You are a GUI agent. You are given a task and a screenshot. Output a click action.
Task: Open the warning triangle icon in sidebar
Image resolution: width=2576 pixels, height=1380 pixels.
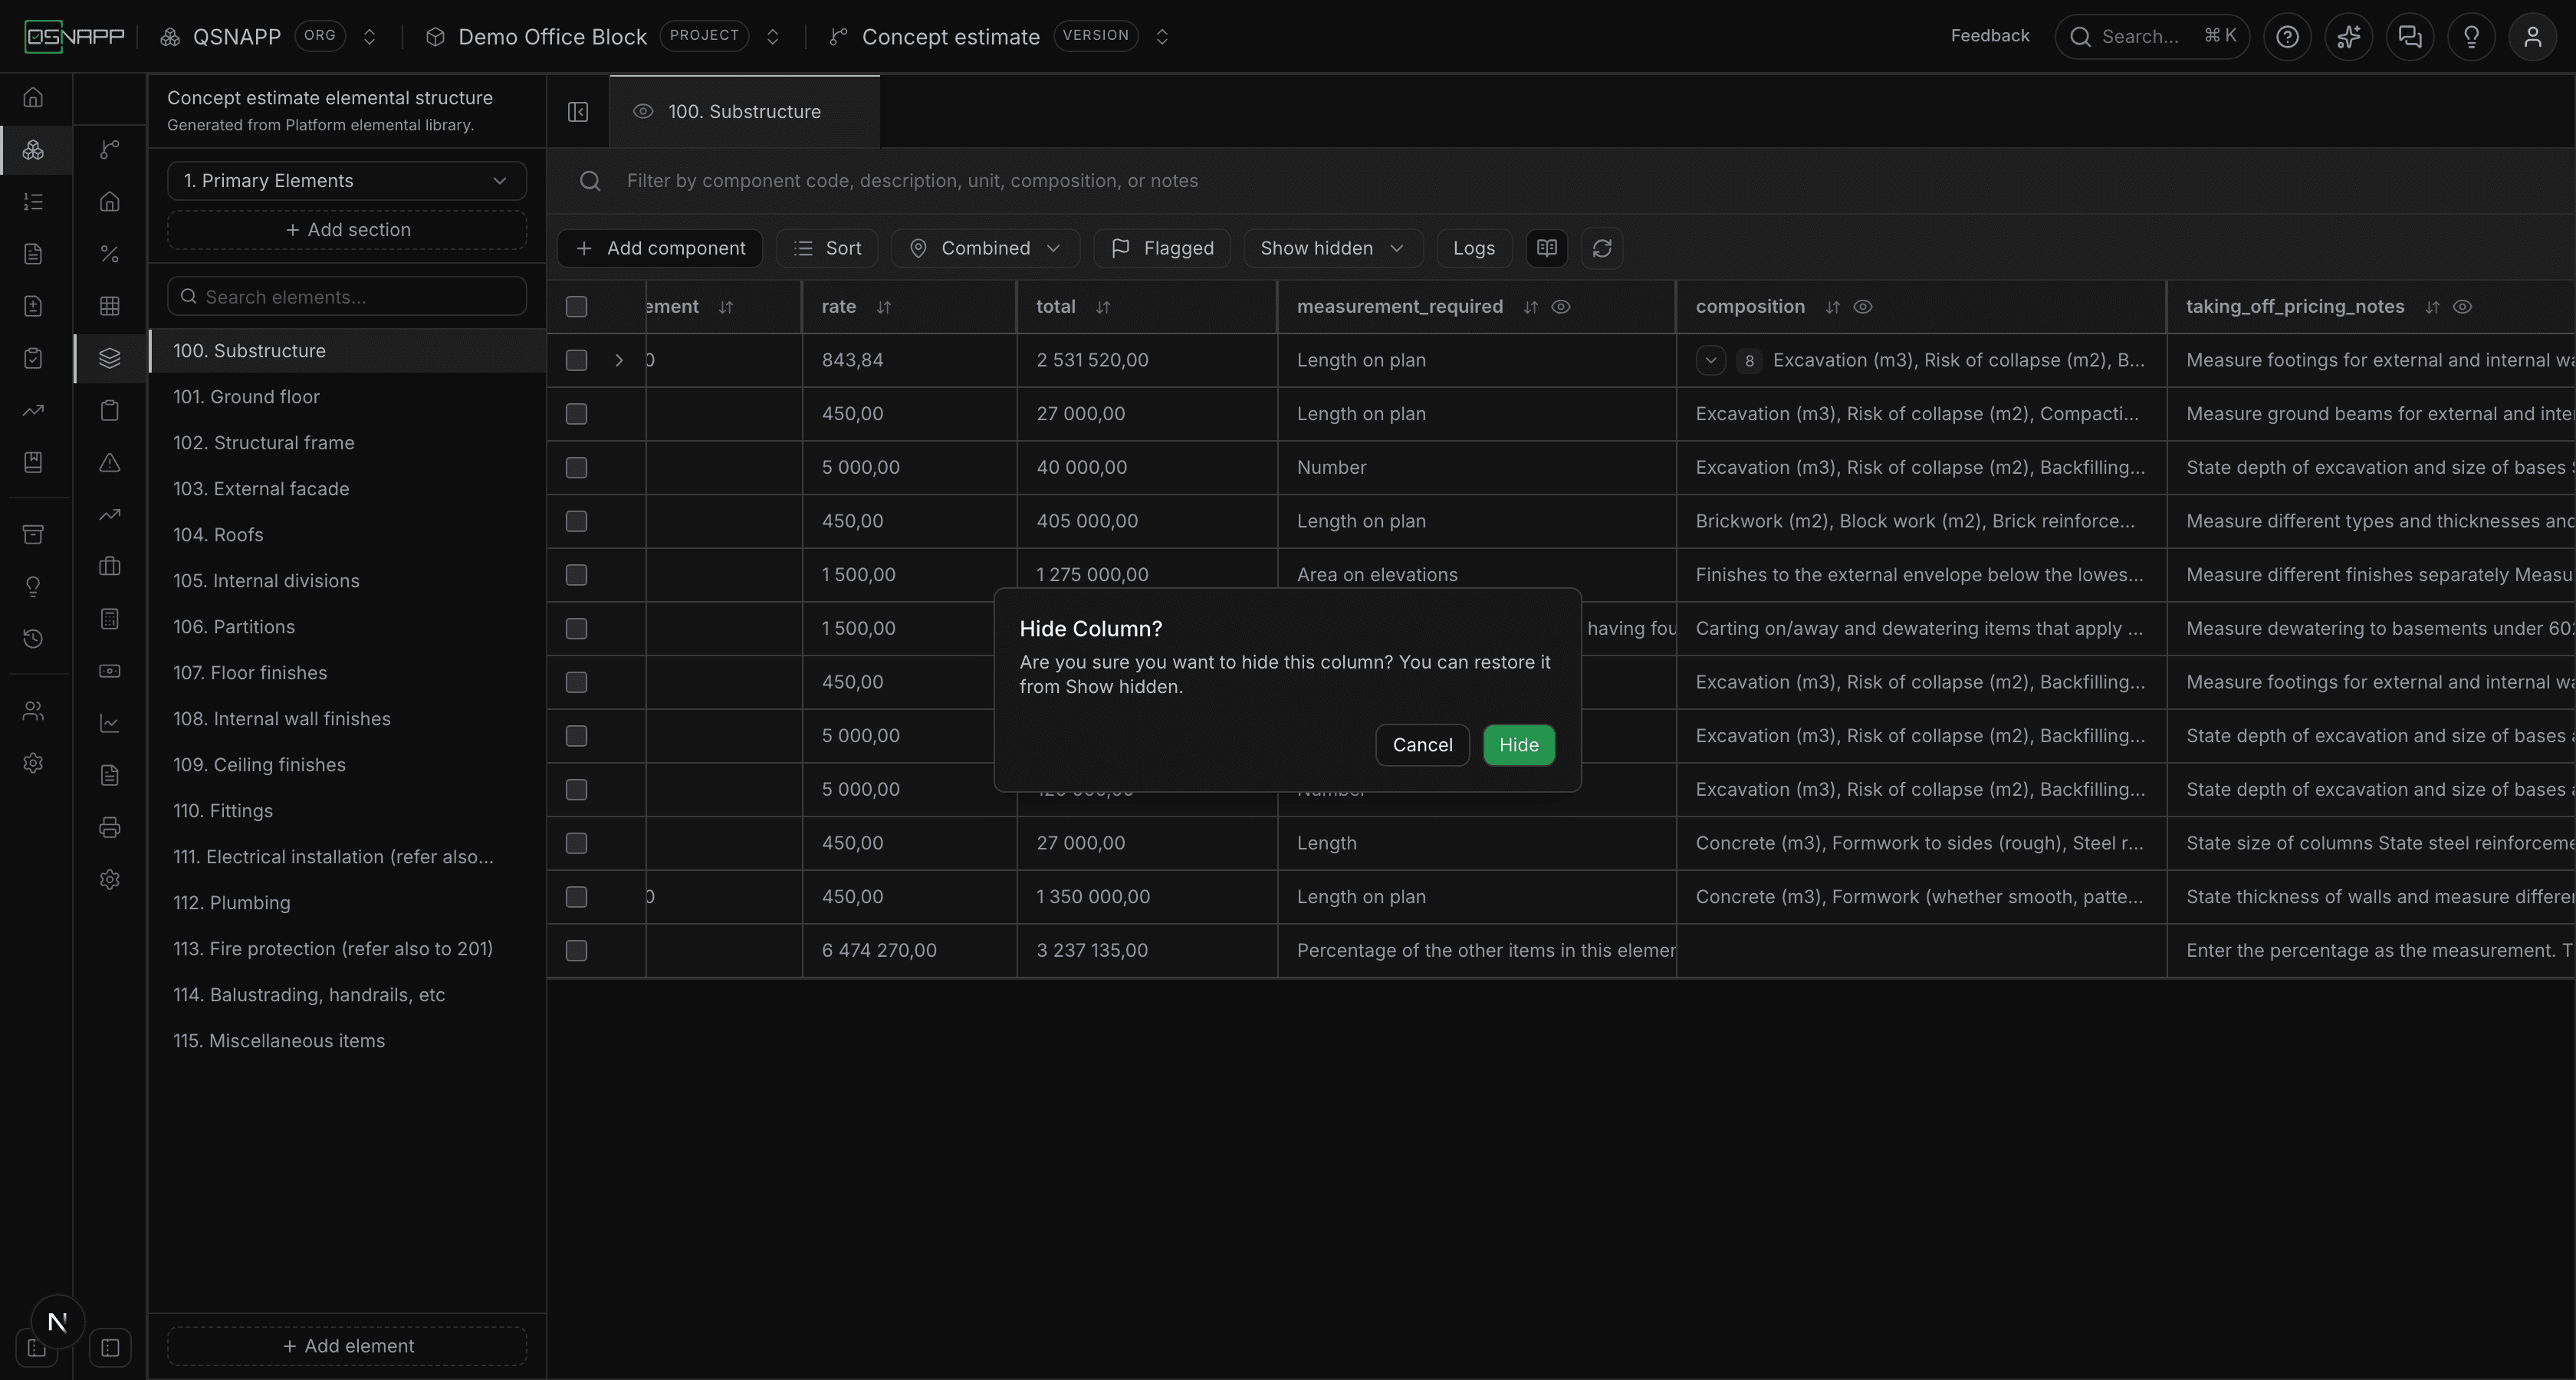point(110,462)
